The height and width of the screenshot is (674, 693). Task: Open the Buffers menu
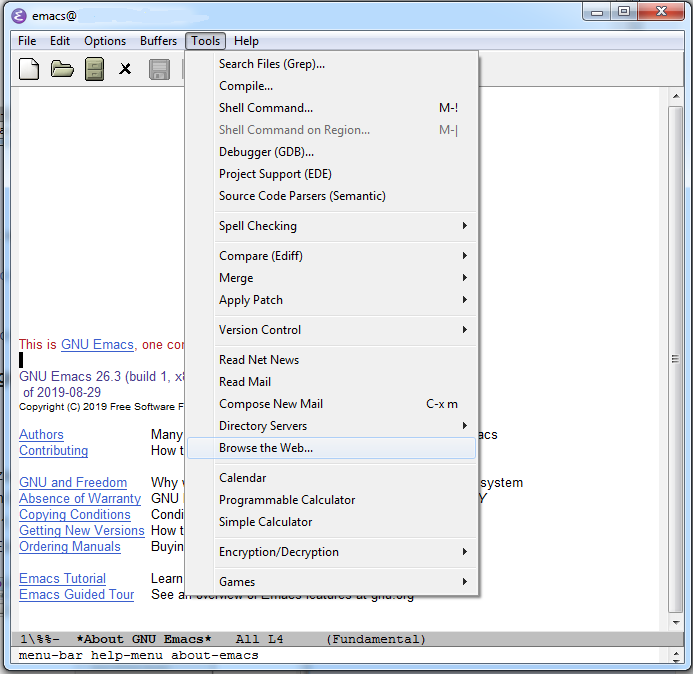(x=158, y=41)
